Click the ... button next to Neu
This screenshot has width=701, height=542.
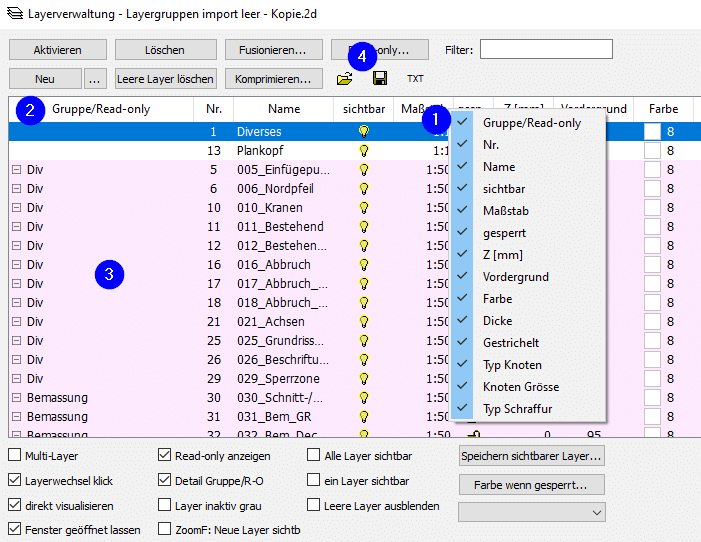coord(94,79)
